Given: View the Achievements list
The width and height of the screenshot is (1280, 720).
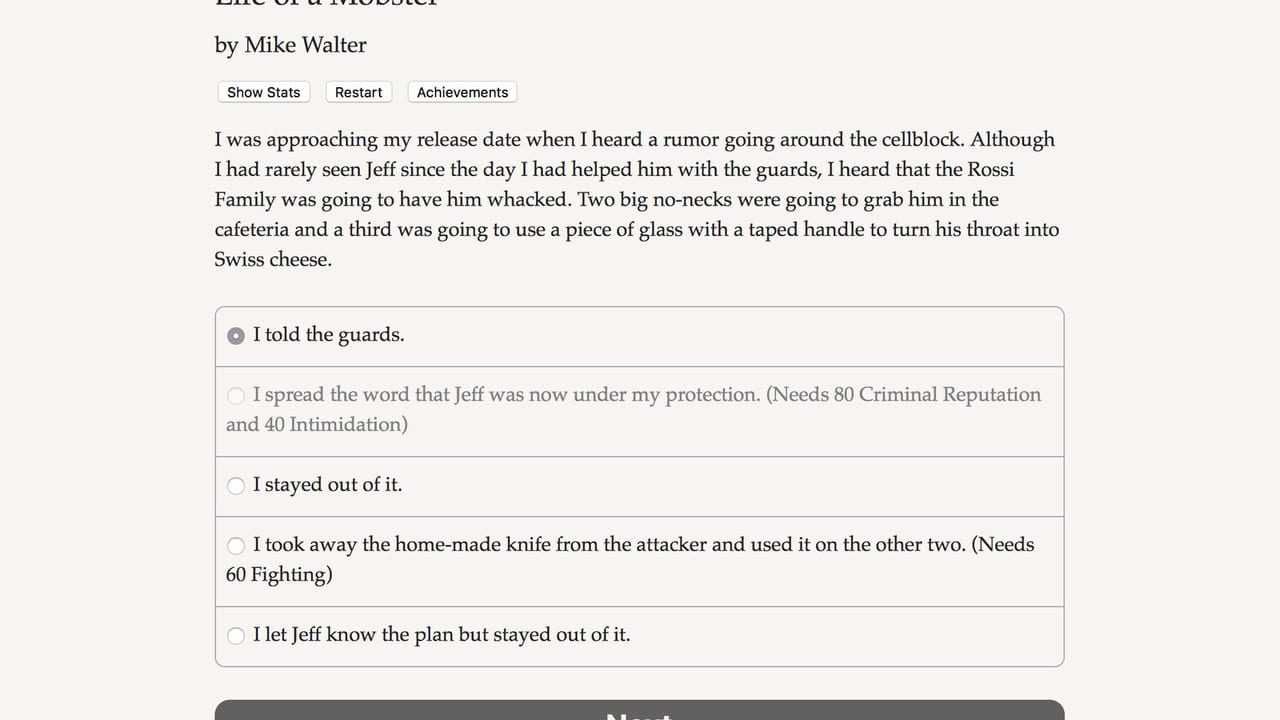Looking at the screenshot, I should (x=462, y=92).
